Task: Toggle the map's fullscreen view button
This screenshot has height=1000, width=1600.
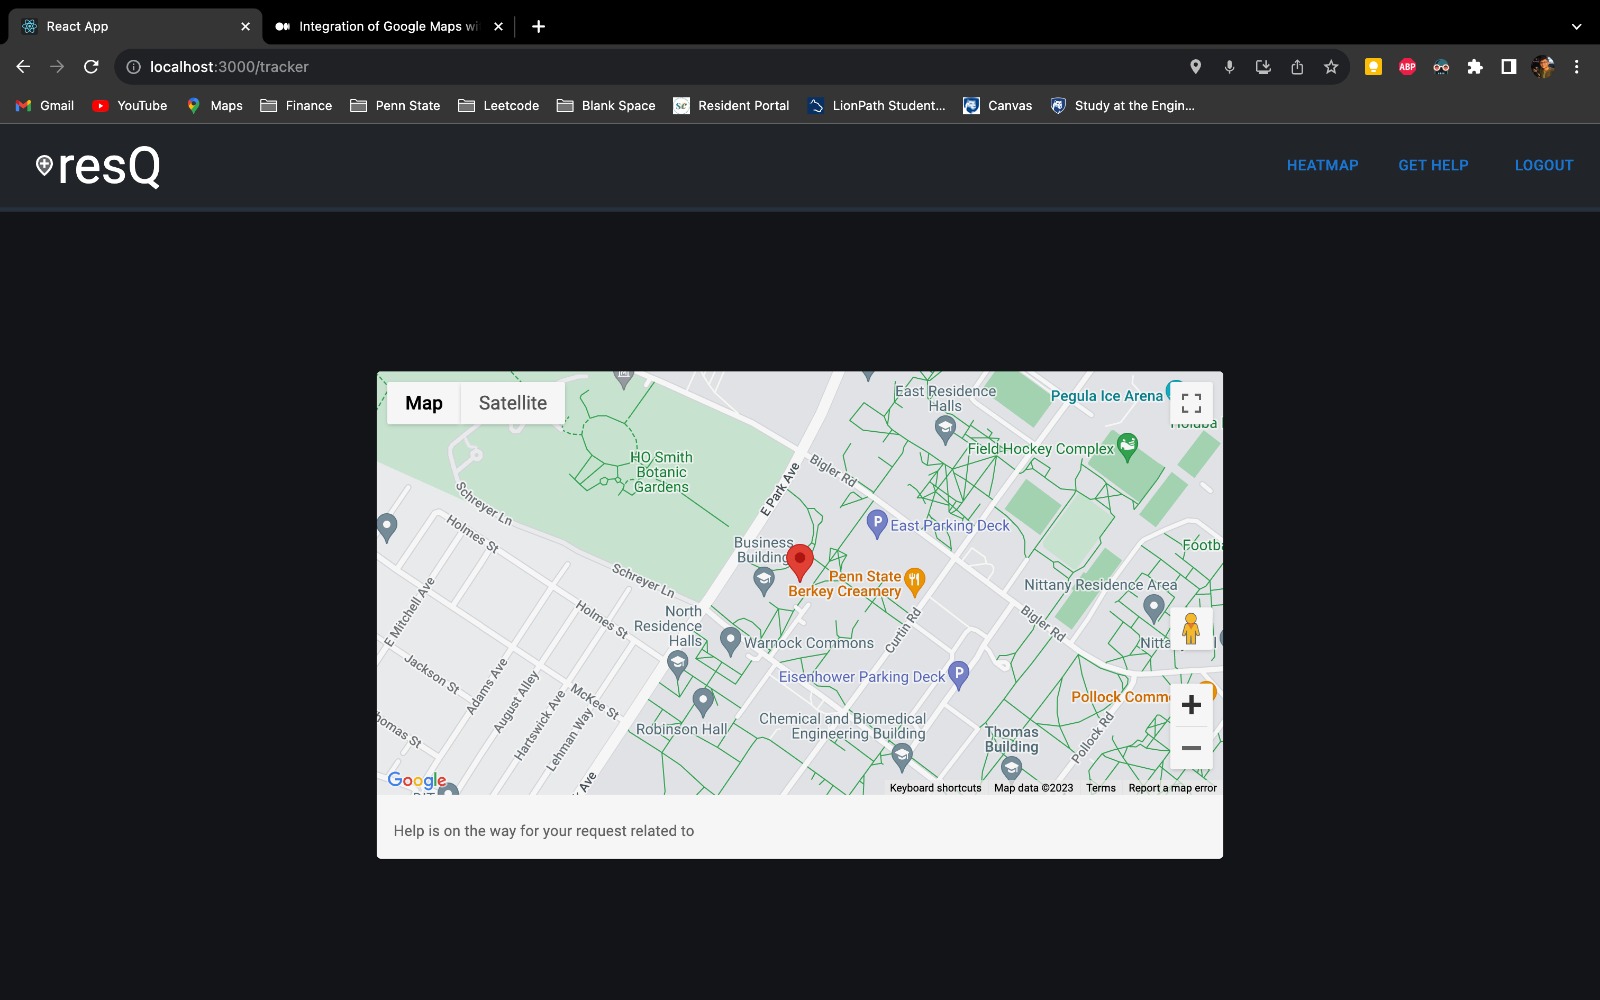Action: pos(1191,403)
